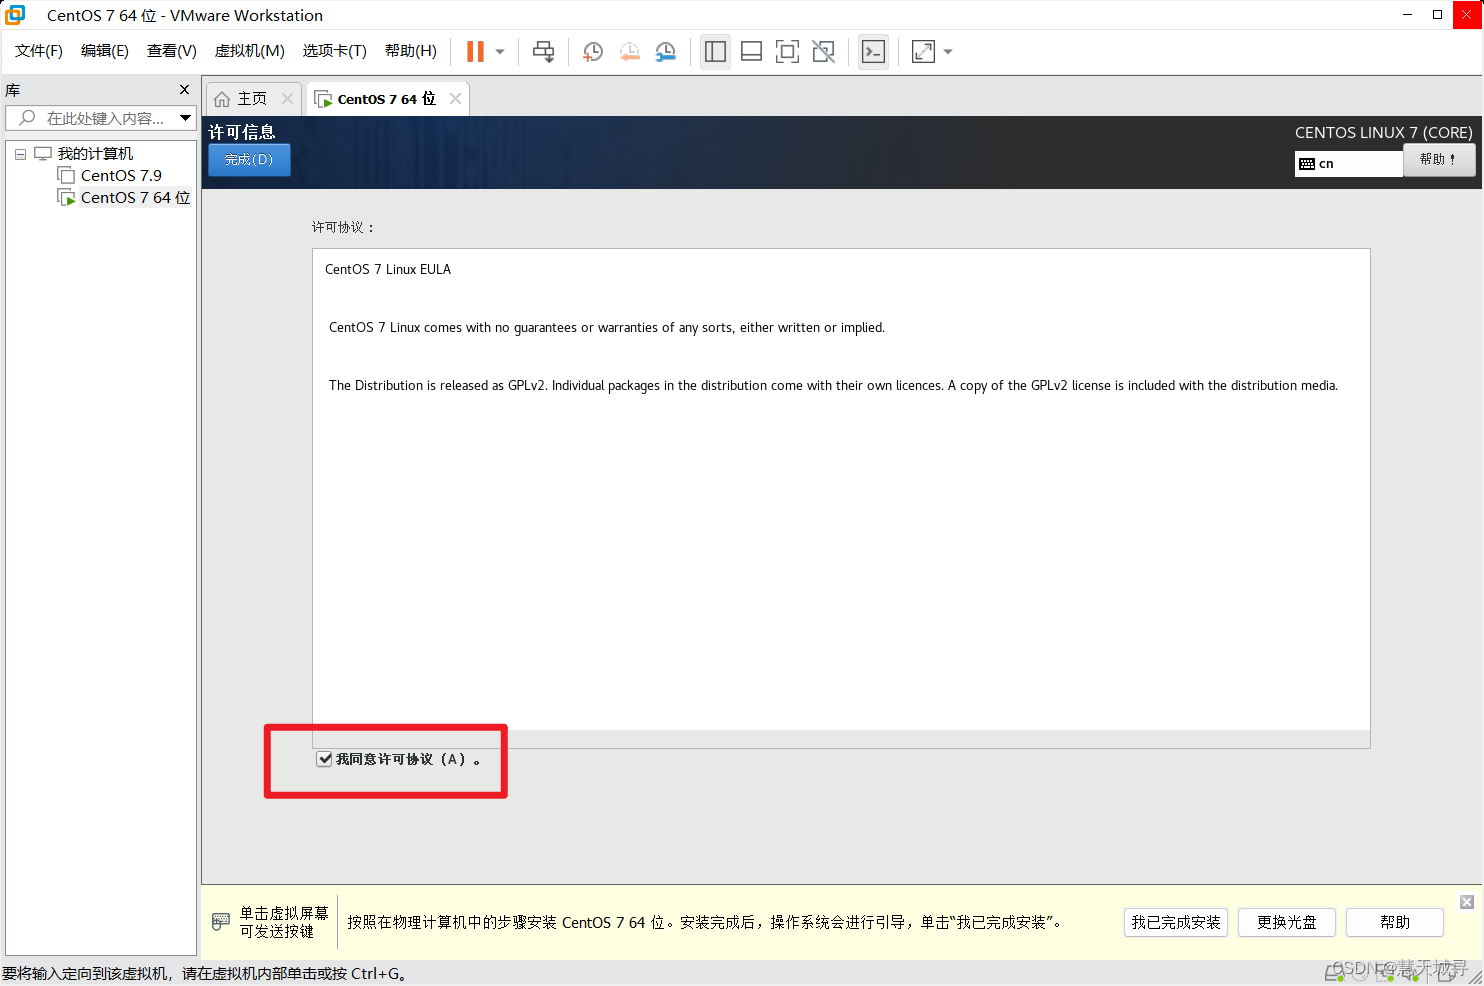
Task: Open the 选项卡(T) menu
Action: coord(335,51)
